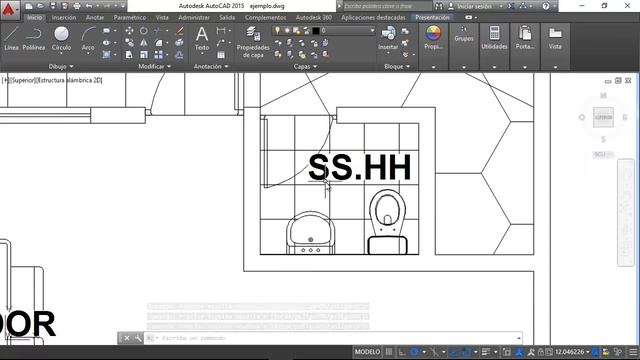This screenshot has width=640, height=360.
Task: Select the Arco tool
Action: pyautogui.click(x=88, y=39)
